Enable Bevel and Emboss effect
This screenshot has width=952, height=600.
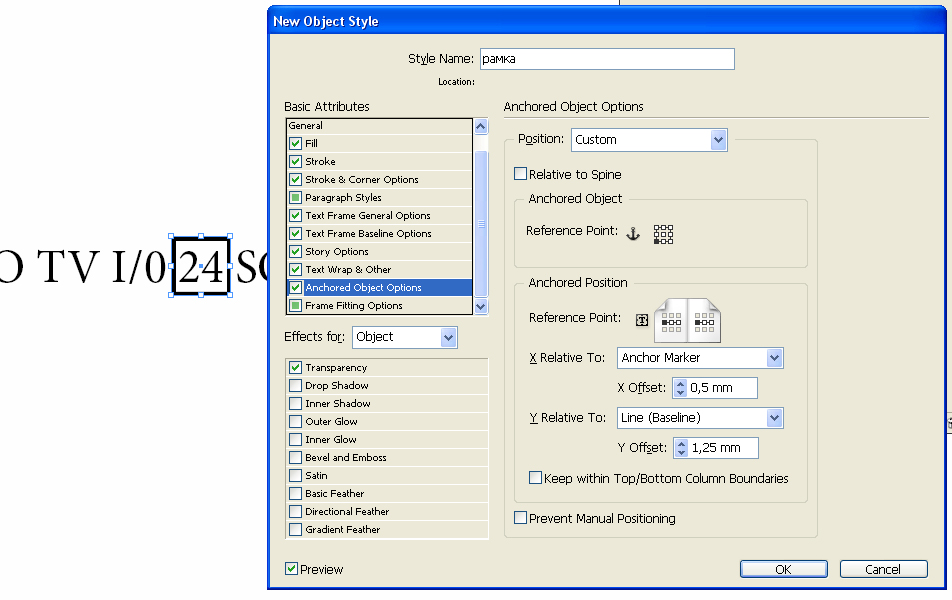click(296, 457)
